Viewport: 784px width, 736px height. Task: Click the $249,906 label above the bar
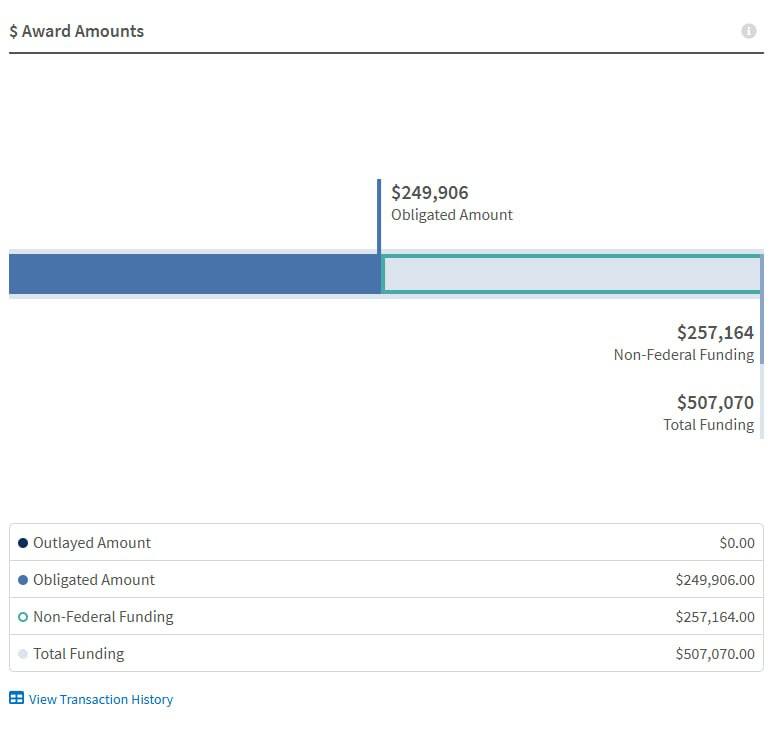[x=429, y=192]
